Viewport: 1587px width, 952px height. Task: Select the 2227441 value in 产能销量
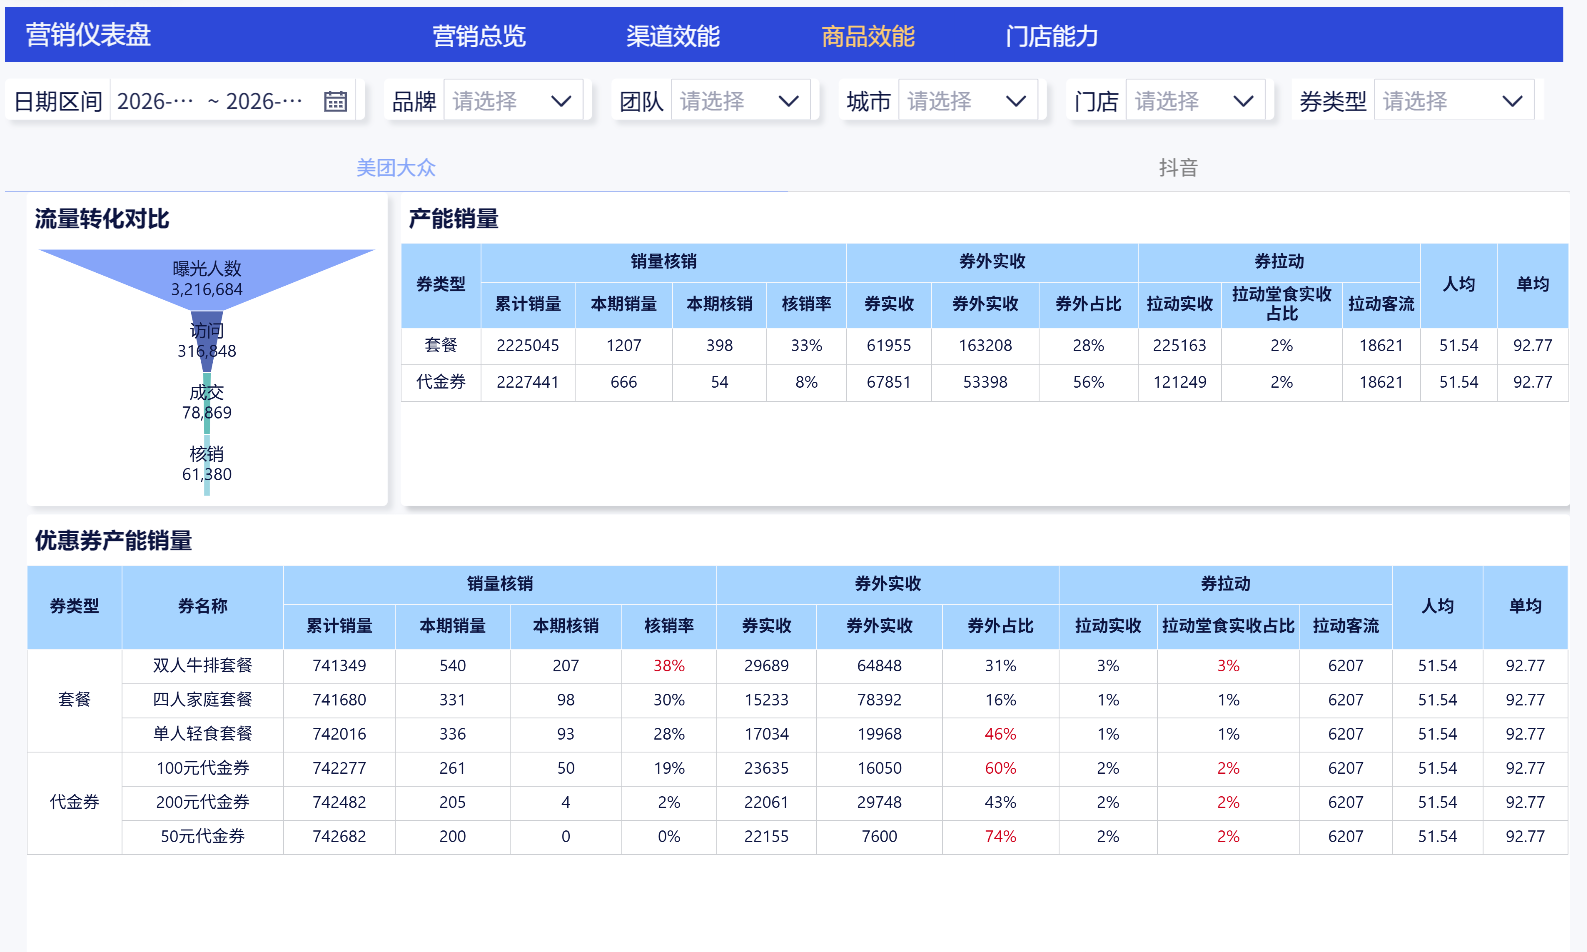tap(528, 382)
